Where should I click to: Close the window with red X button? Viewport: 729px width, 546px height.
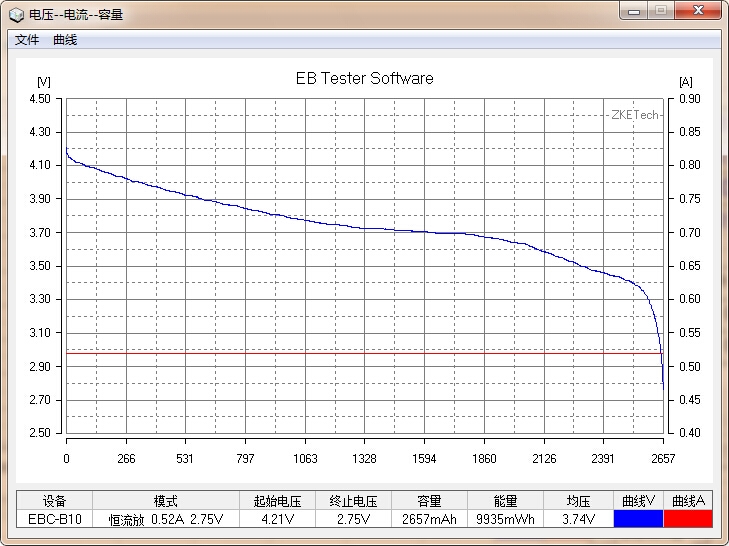[697, 11]
